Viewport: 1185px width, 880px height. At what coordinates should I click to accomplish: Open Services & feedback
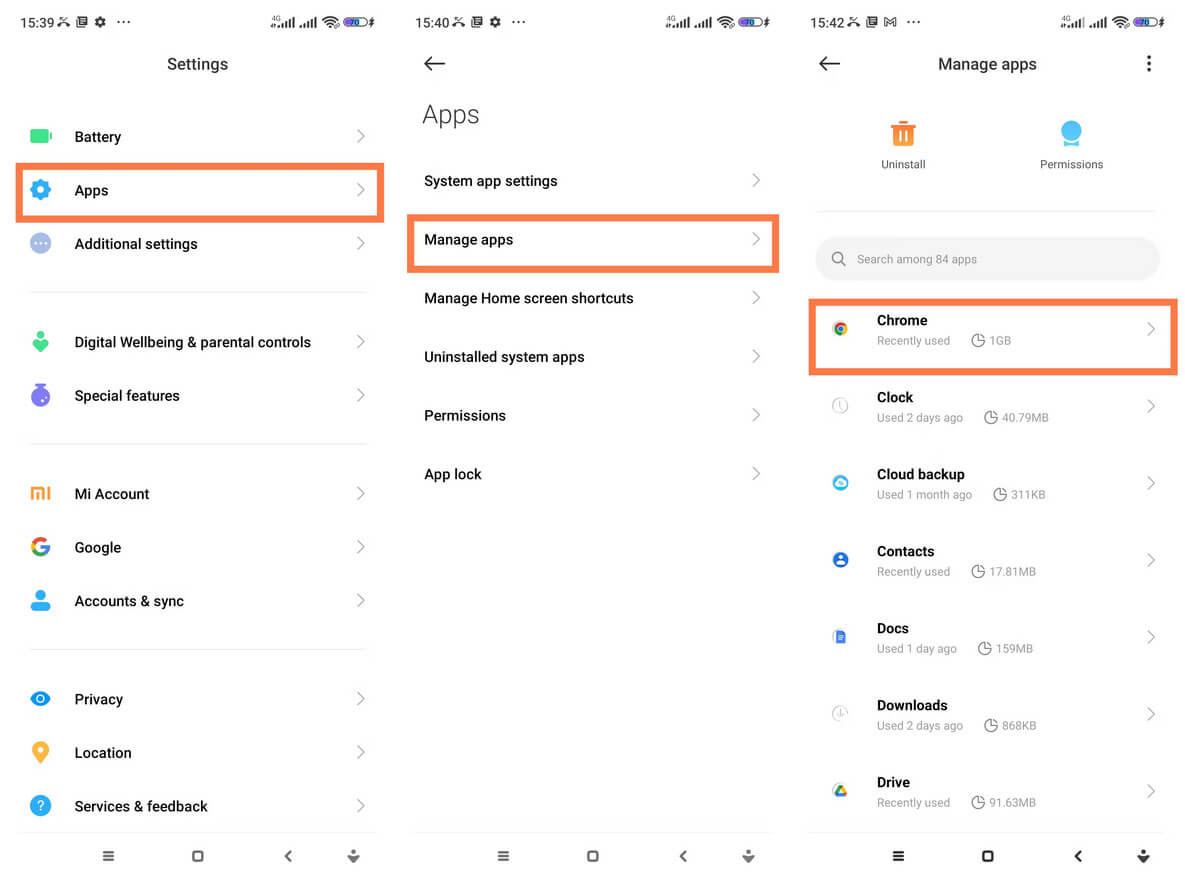(198, 806)
